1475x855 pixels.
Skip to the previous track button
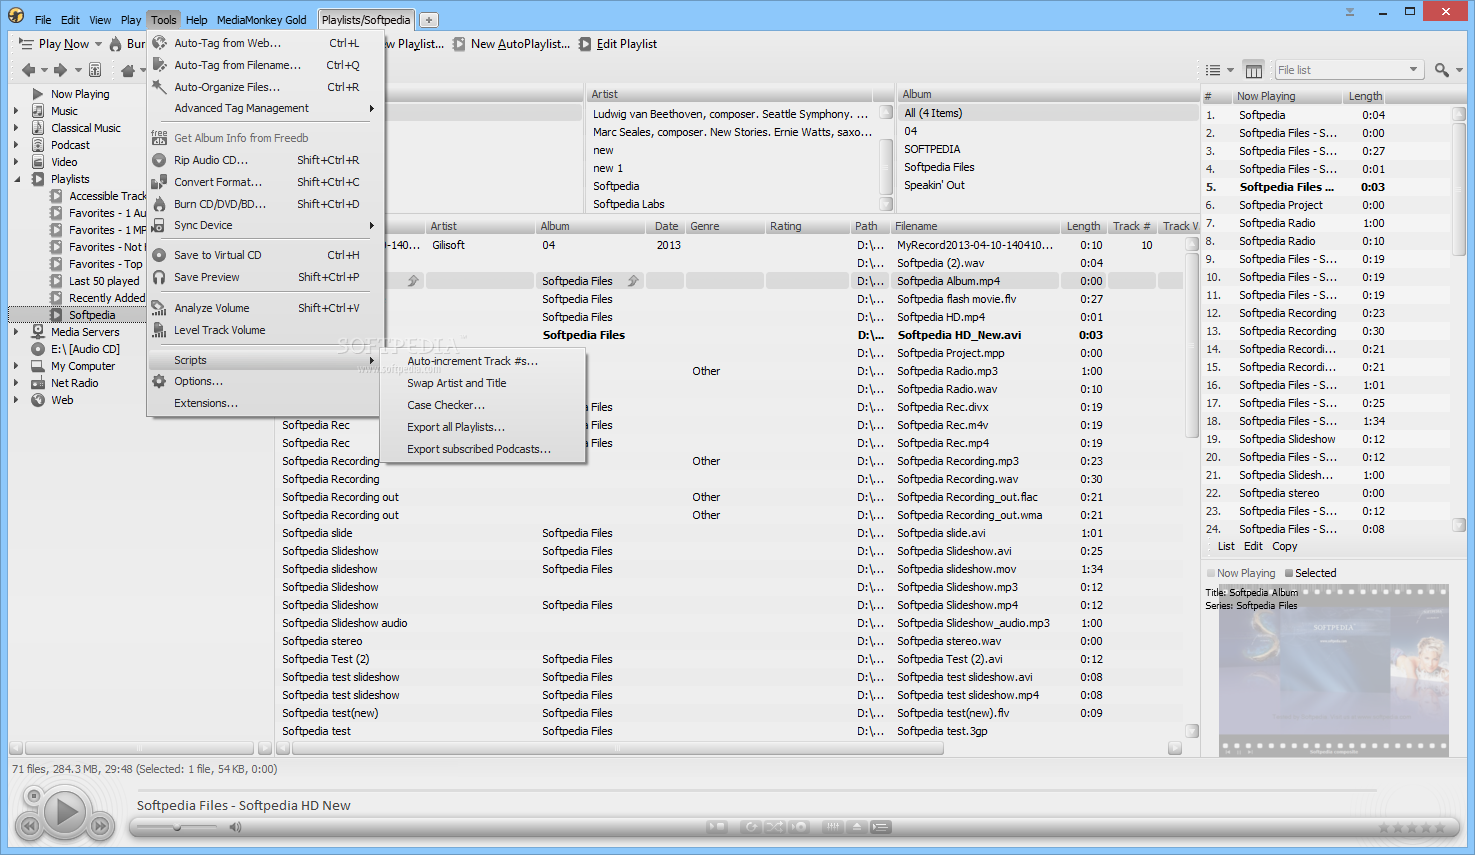[29, 826]
